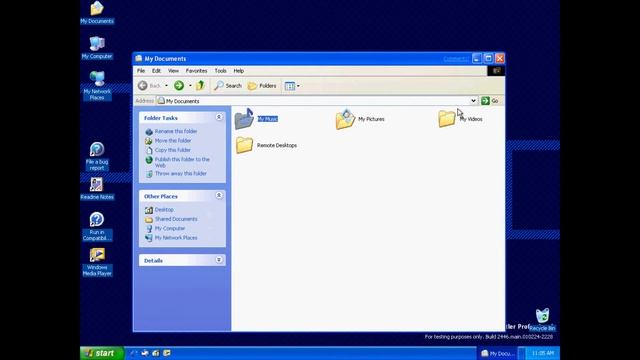Go up one folder level

(x=200, y=86)
